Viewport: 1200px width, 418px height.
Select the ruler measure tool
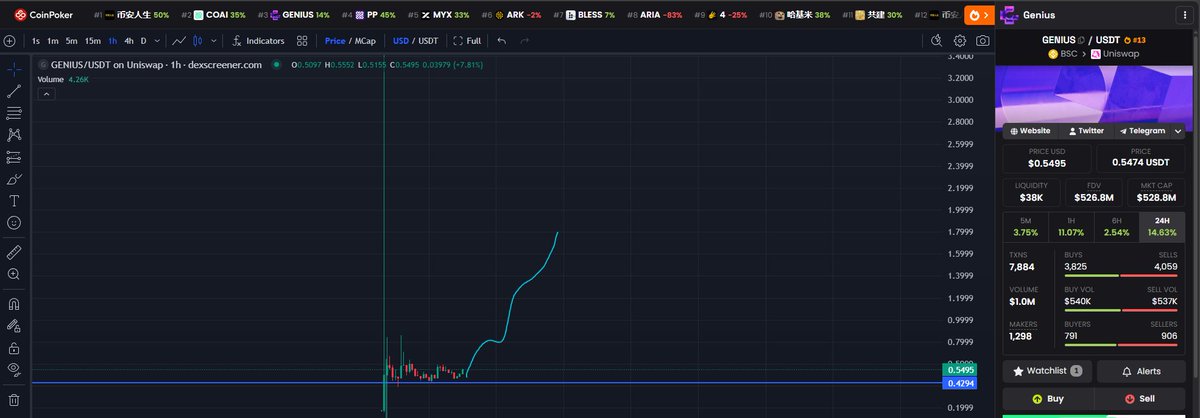point(14,252)
